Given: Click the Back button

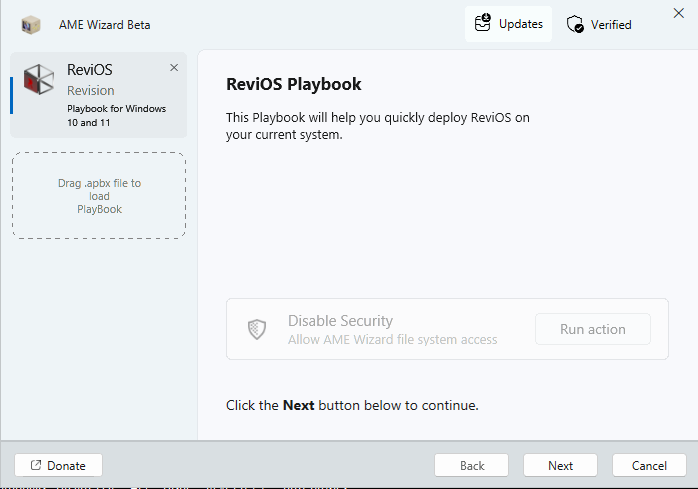Looking at the screenshot, I should coord(472,466).
